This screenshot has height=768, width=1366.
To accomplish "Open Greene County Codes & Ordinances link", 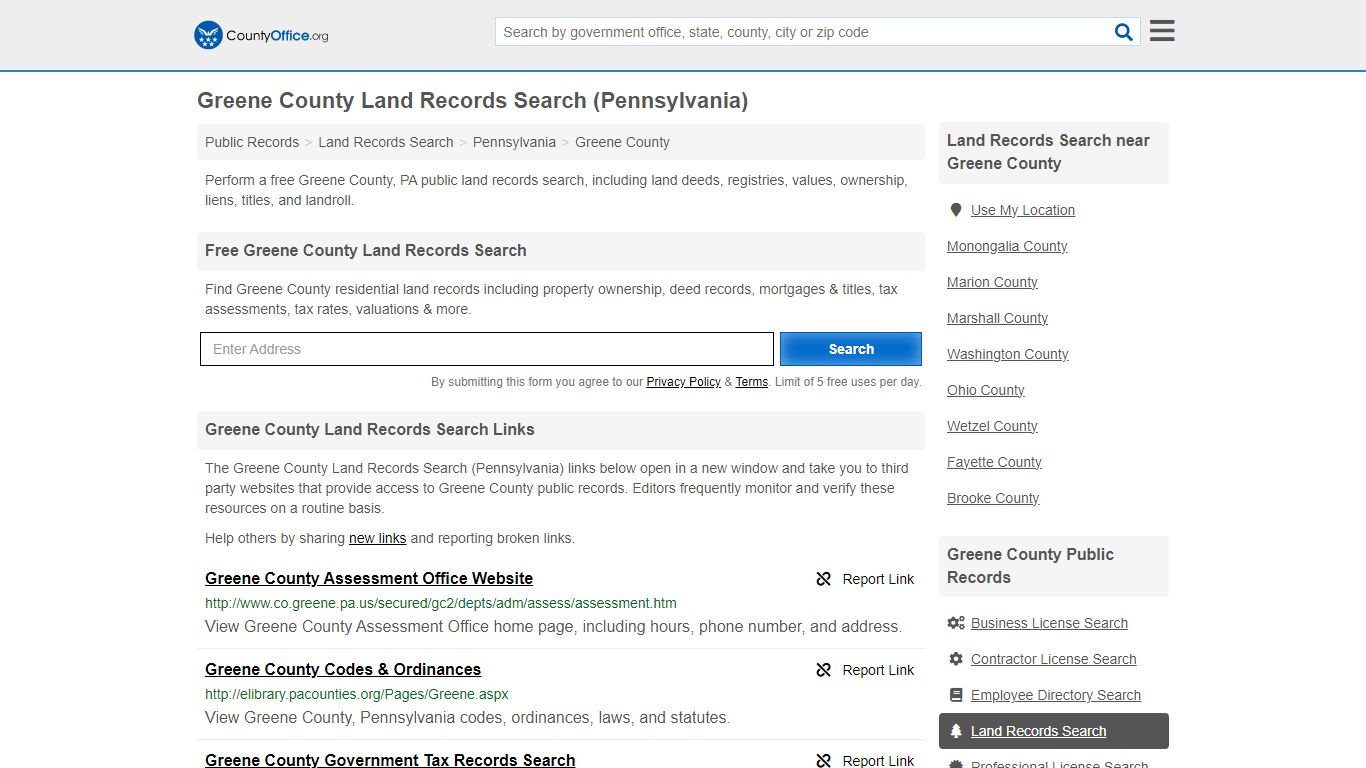I will 343,669.
